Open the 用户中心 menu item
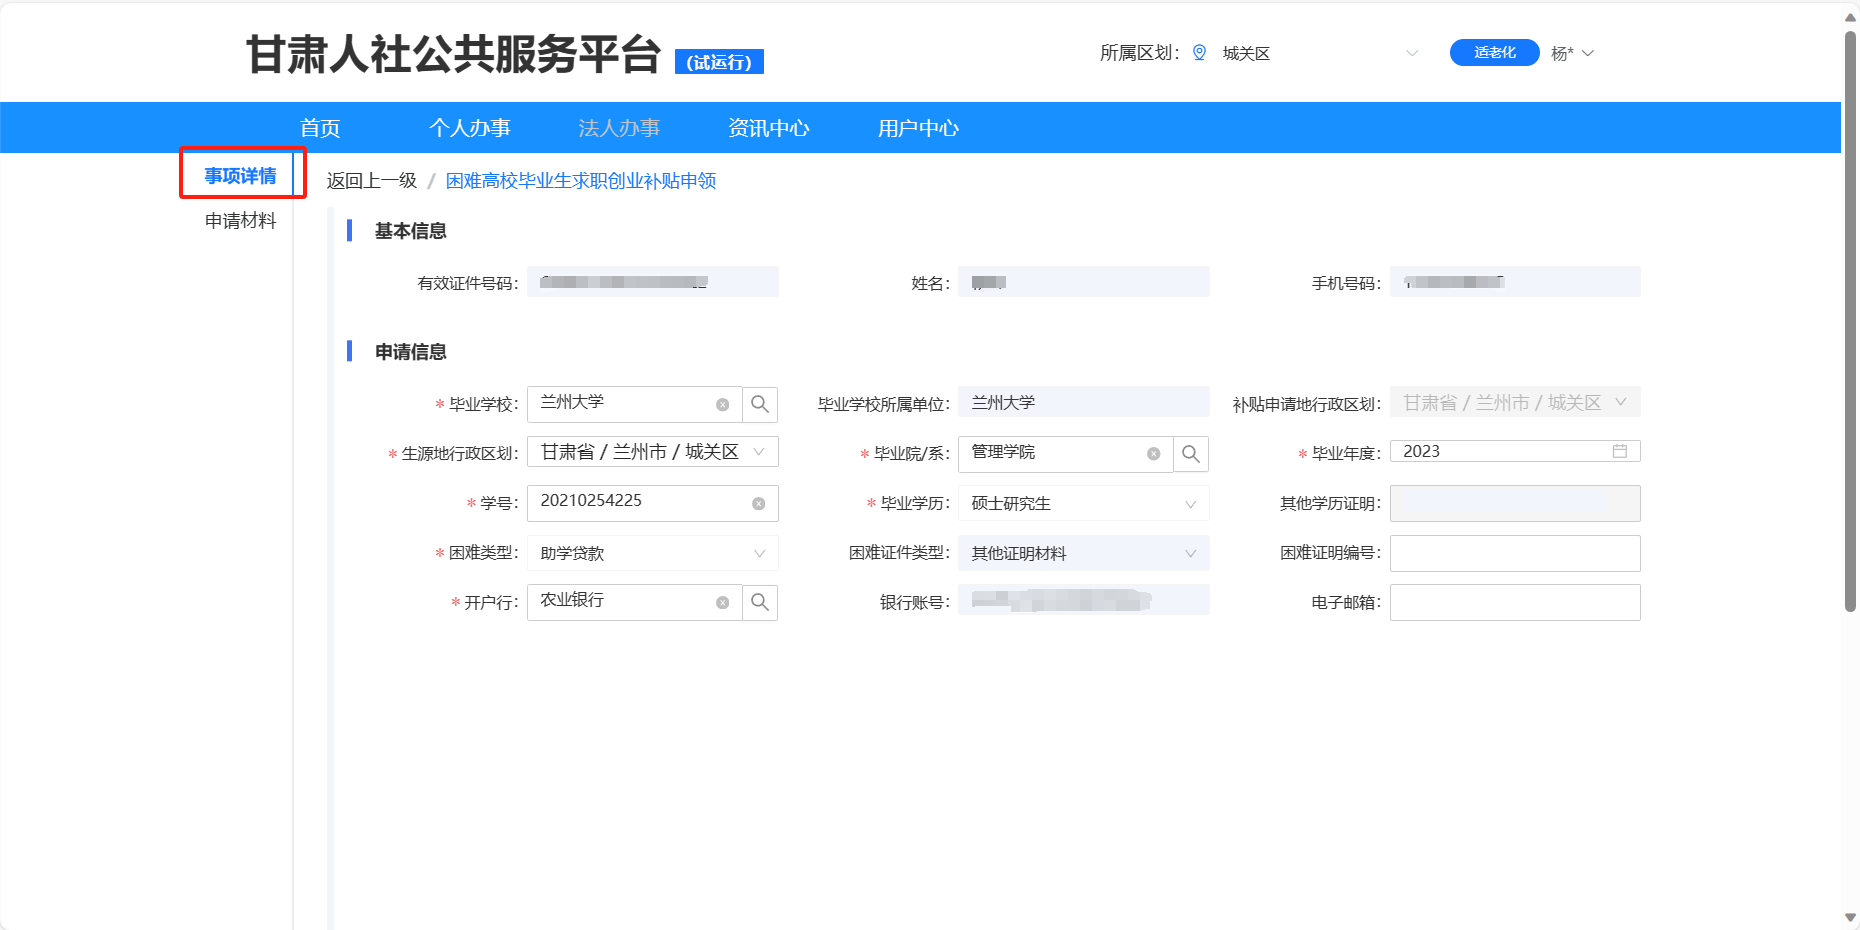This screenshot has width=1860, height=930. [917, 128]
